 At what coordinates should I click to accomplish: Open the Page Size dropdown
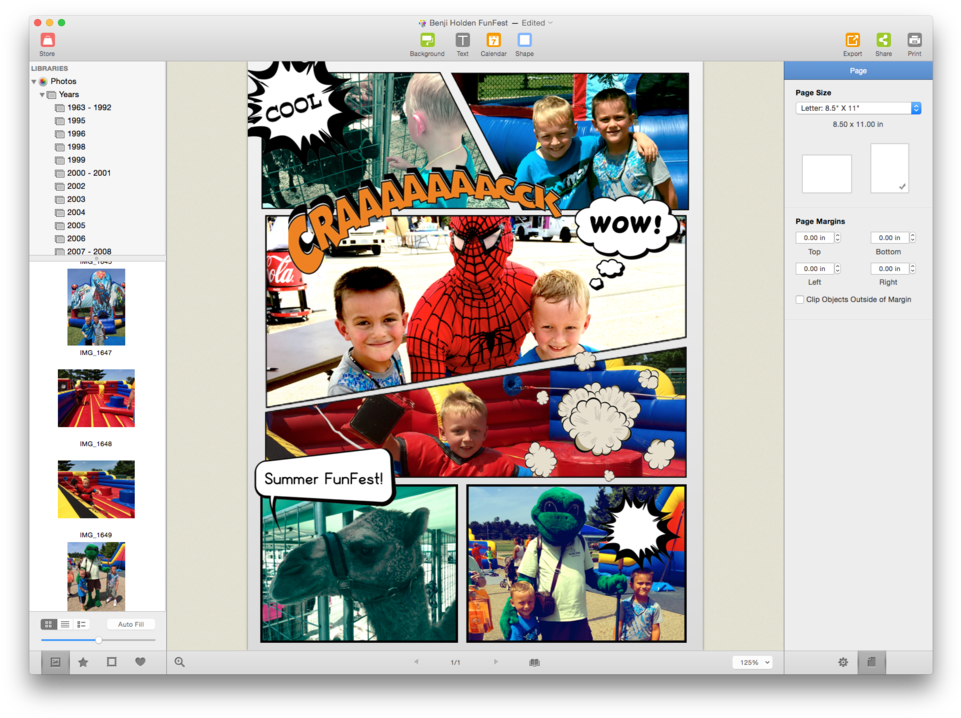857,108
